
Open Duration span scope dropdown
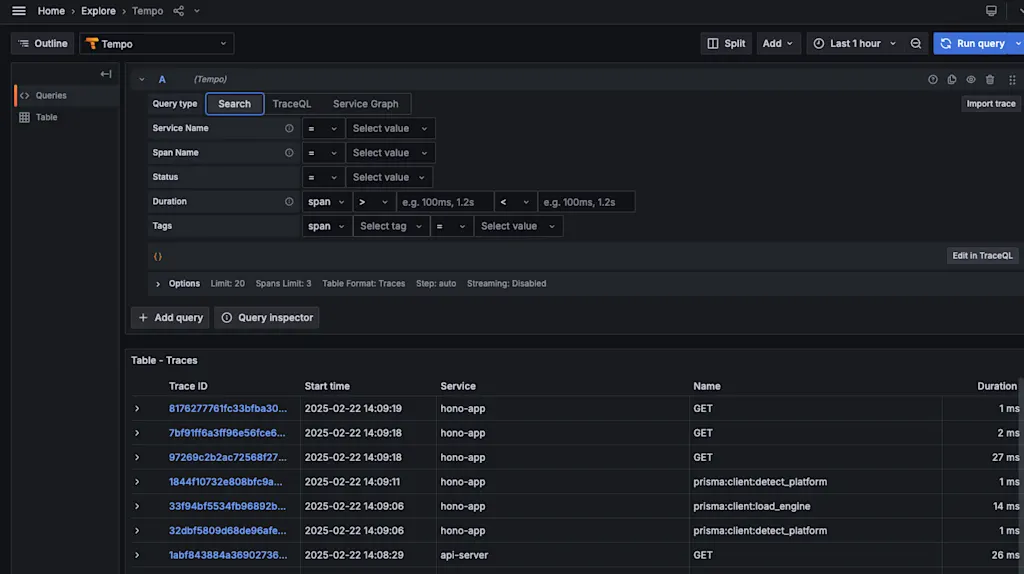[x=327, y=202]
